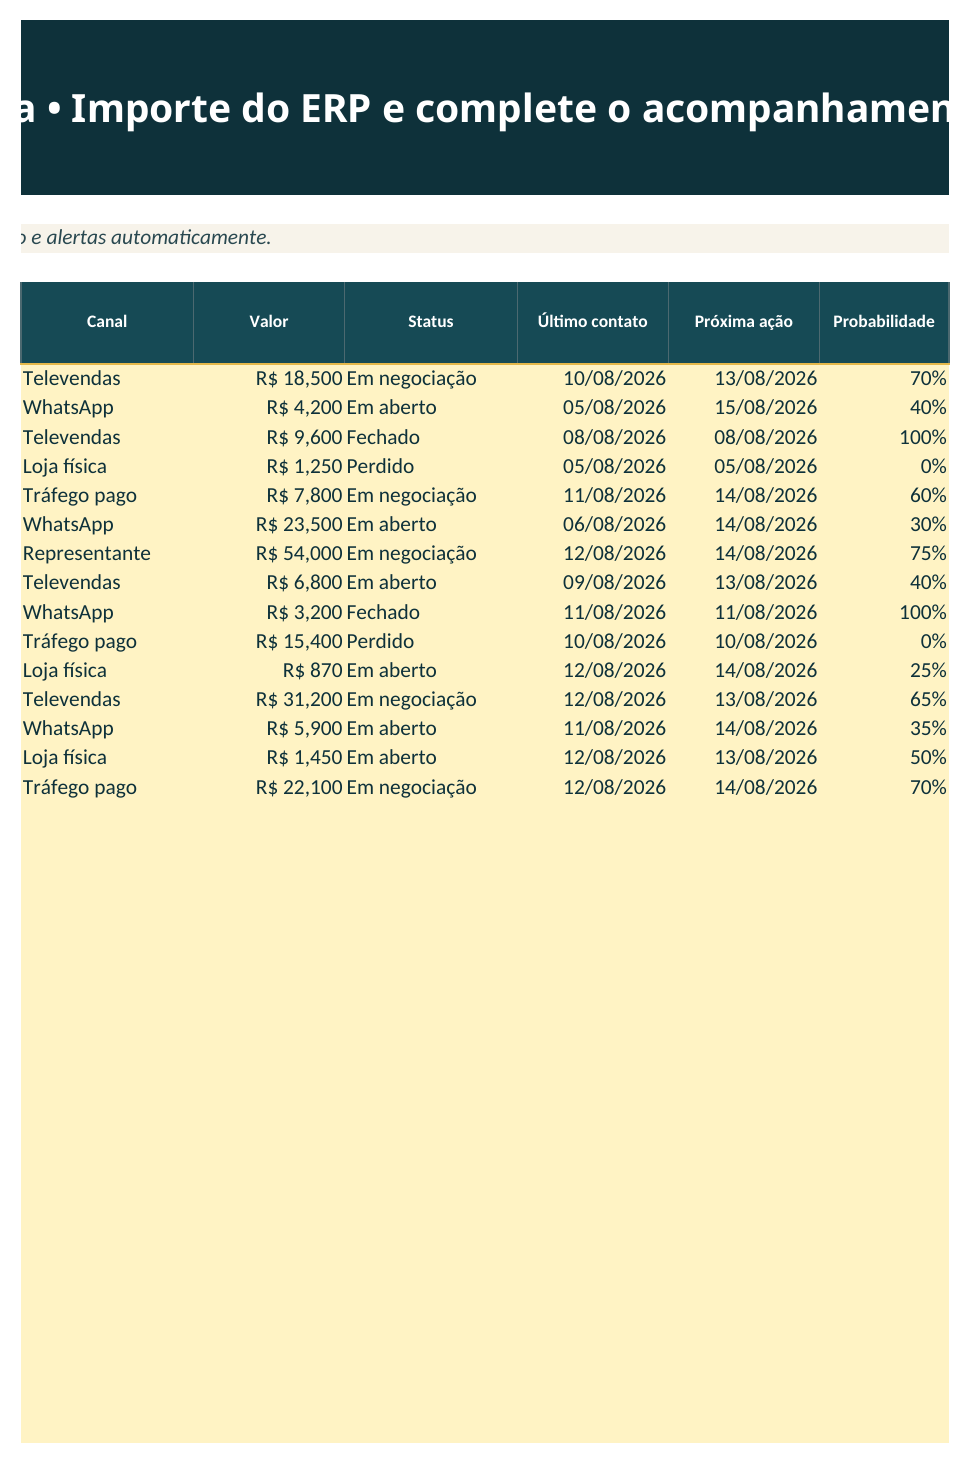Select the 06/08/2026 last contact date
Viewport: 970px width, 1463px height.
593,524
